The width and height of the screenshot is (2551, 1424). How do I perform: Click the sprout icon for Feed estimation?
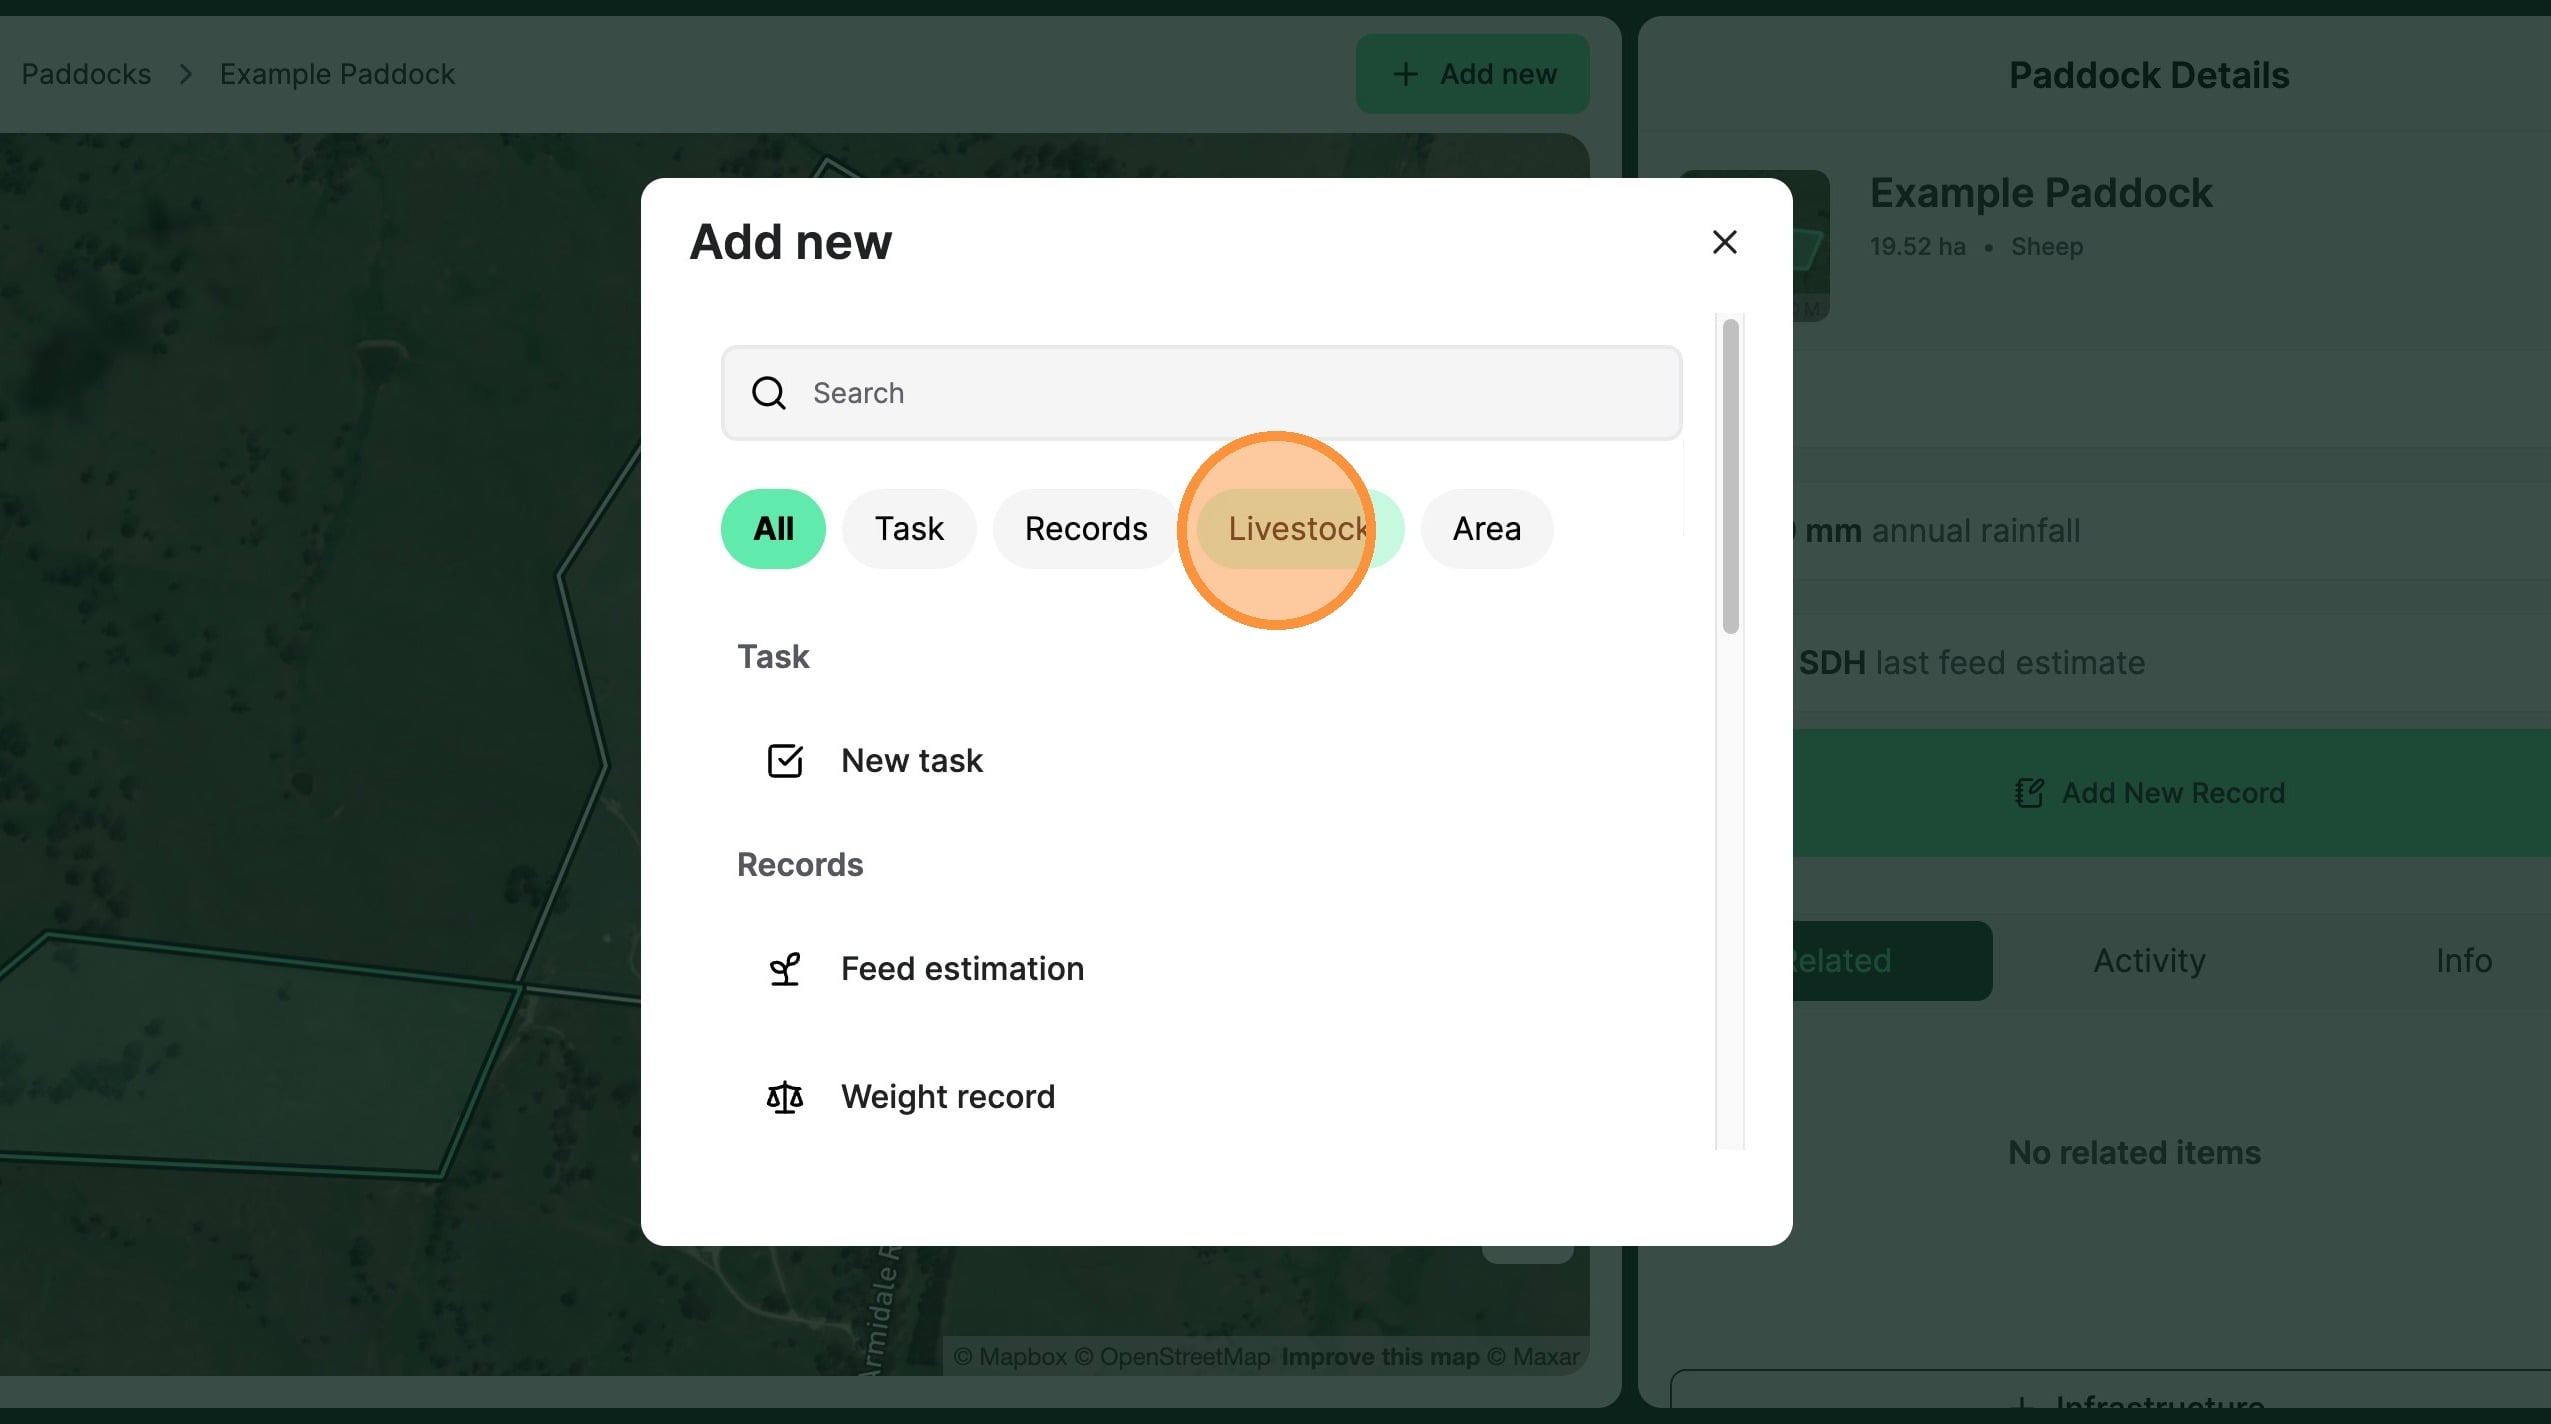click(784, 969)
